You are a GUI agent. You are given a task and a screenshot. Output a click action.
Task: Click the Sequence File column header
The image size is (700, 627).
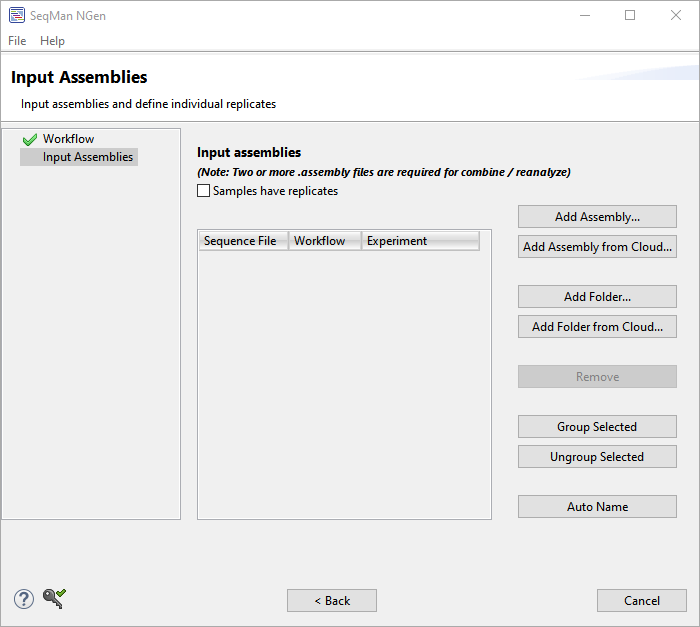(x=240, y=241)
